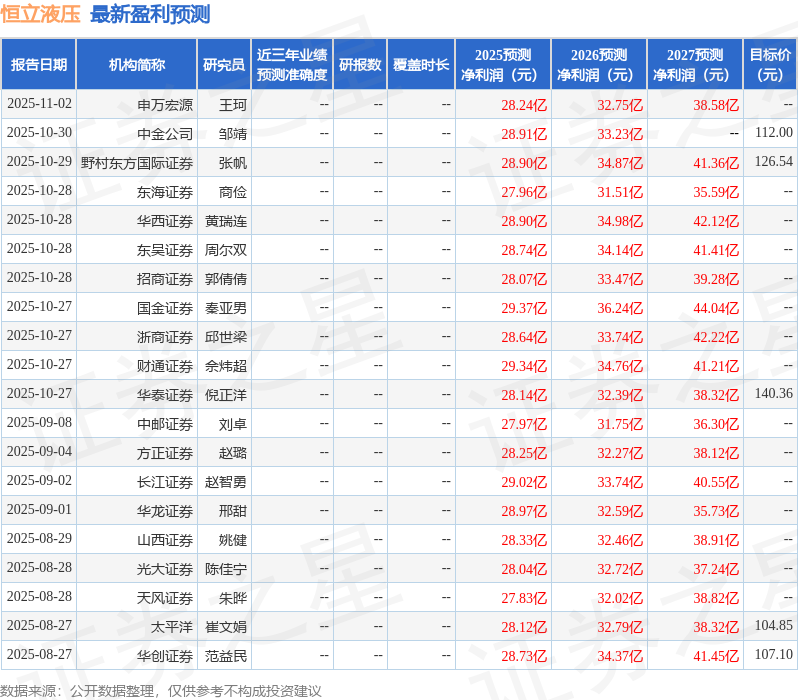Viewport: 798px width, 700px height.
Task: Click the 机构简称 column header
Action: [136, 65]
